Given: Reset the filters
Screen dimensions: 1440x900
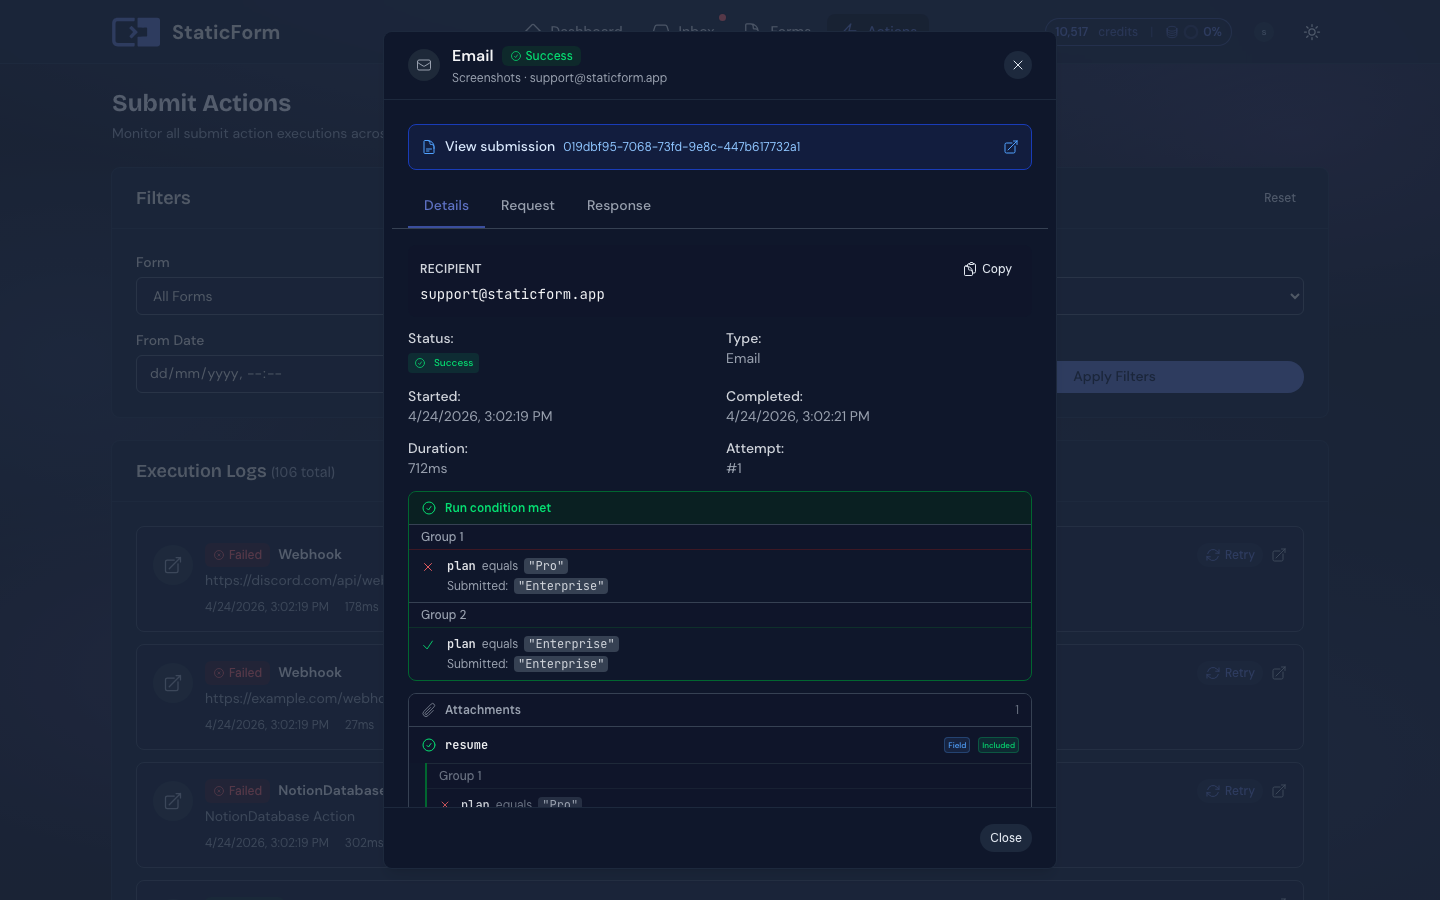Looking at the screenshot, I should [1279, 198].
